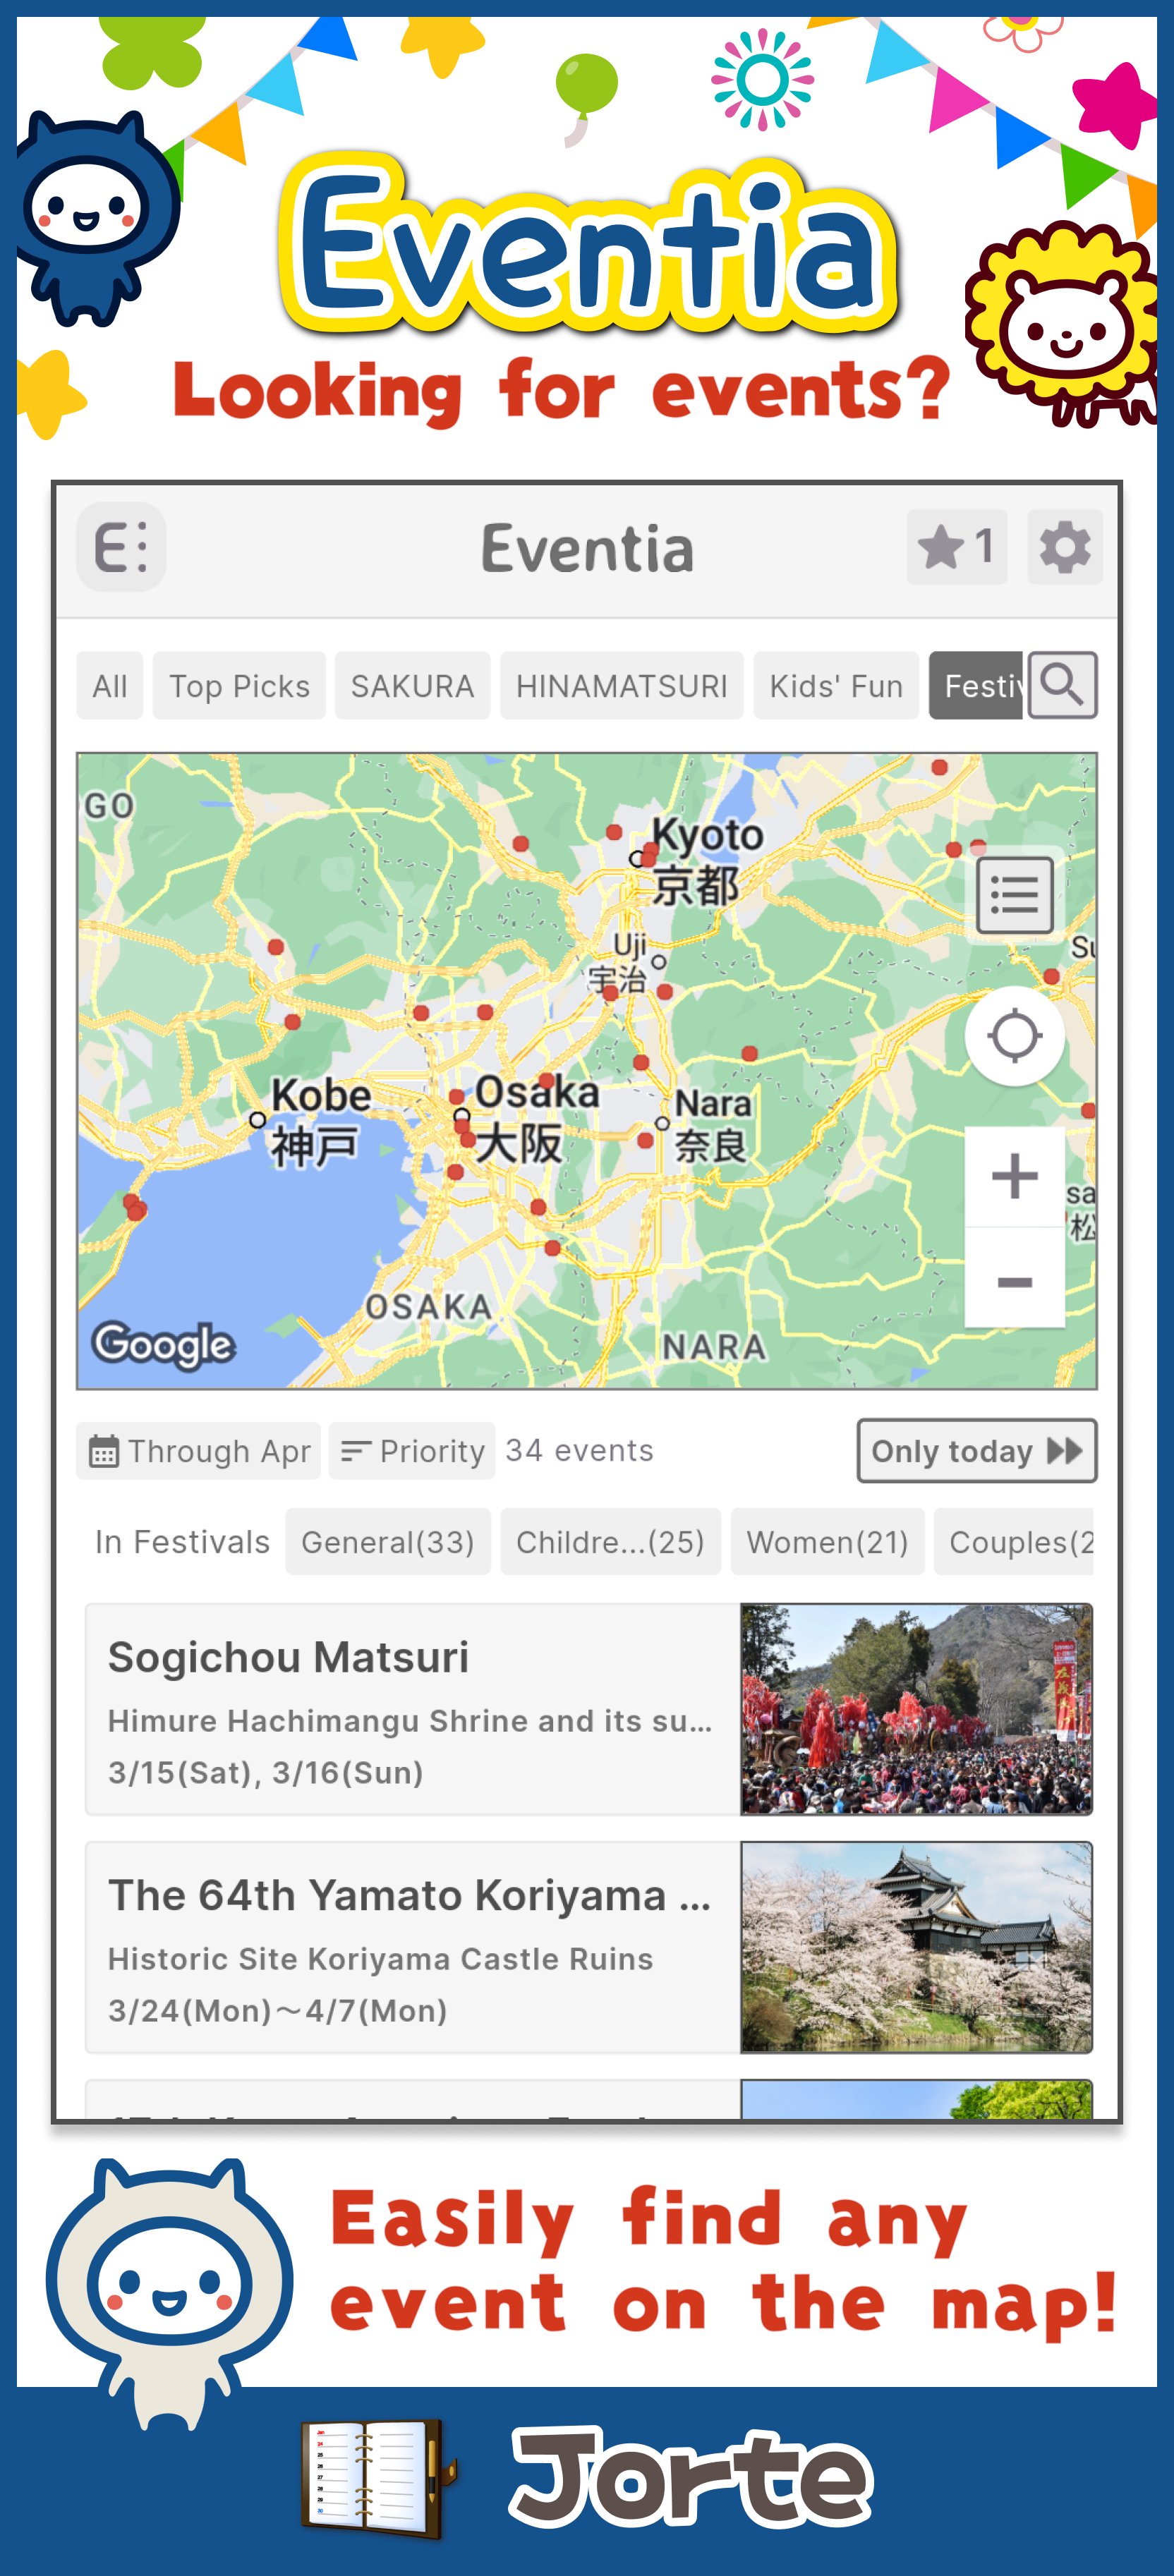Open favorites star counter
The image size is (1174, 2576).
(955, 547)
